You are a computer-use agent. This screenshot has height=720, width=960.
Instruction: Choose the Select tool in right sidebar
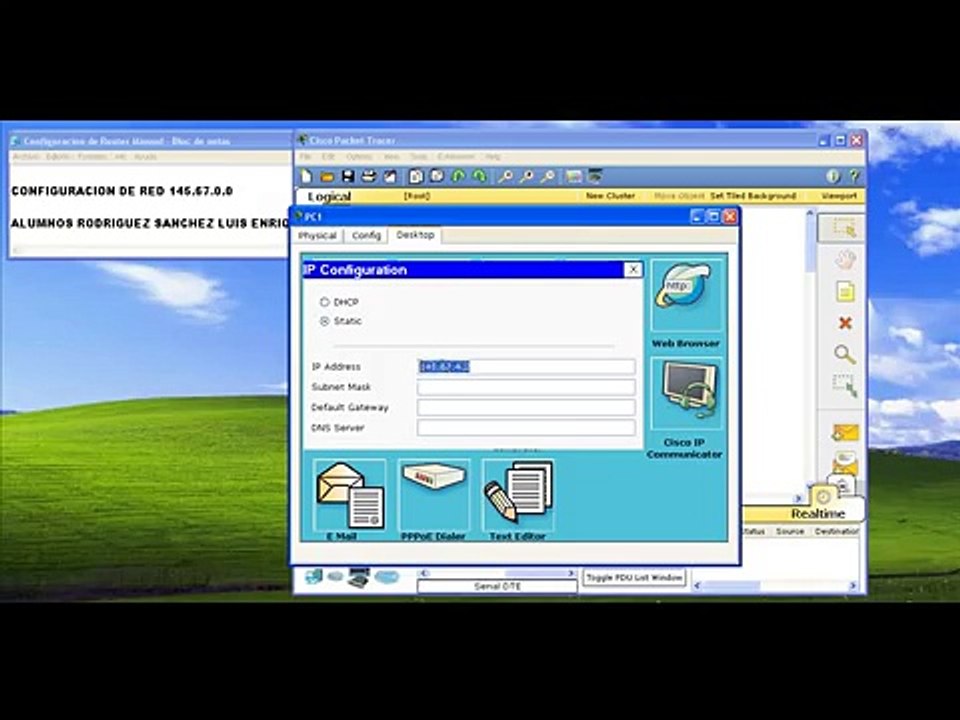point(844,229)
